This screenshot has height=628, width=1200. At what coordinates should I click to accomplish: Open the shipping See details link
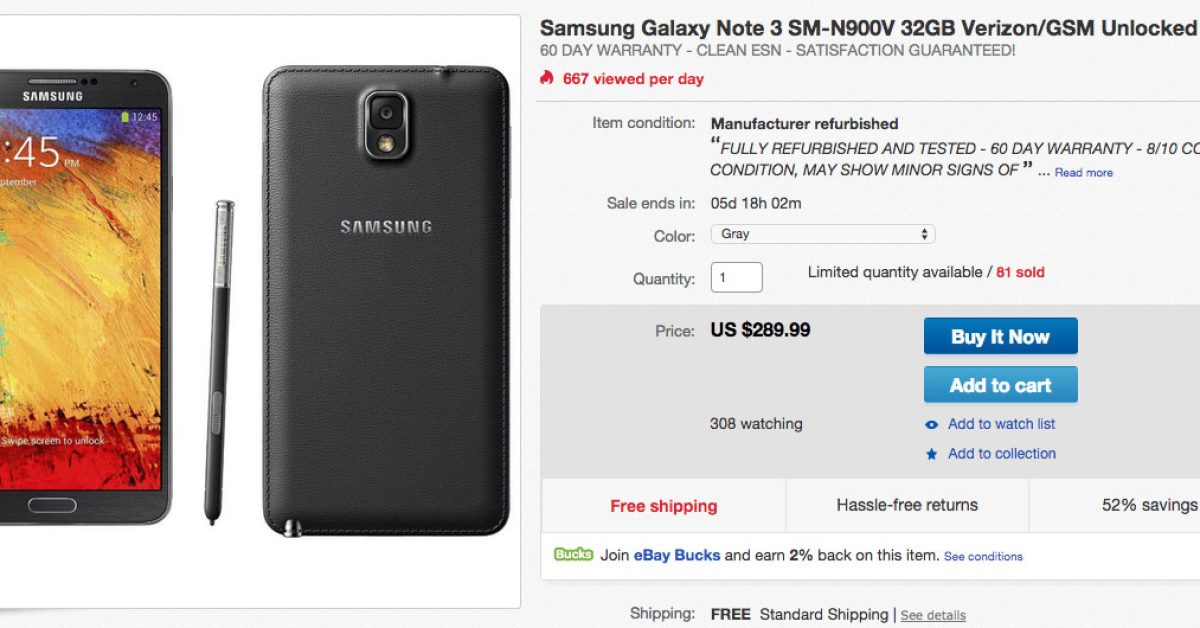pos(933,615)
